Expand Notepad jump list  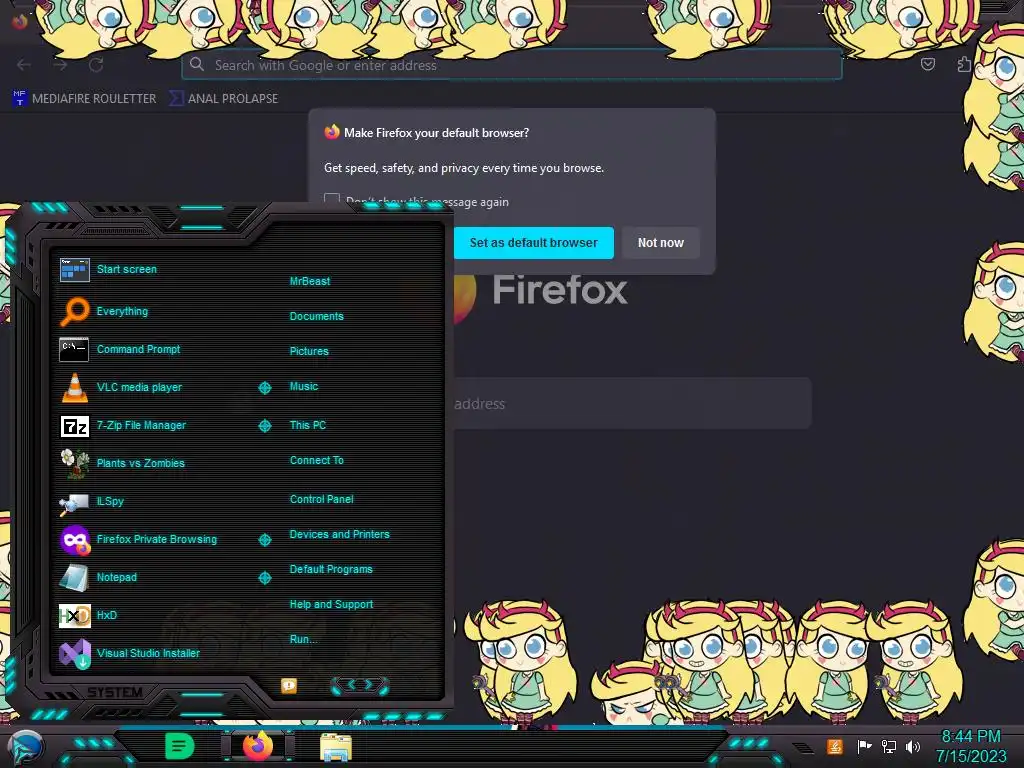click(264, 578)
